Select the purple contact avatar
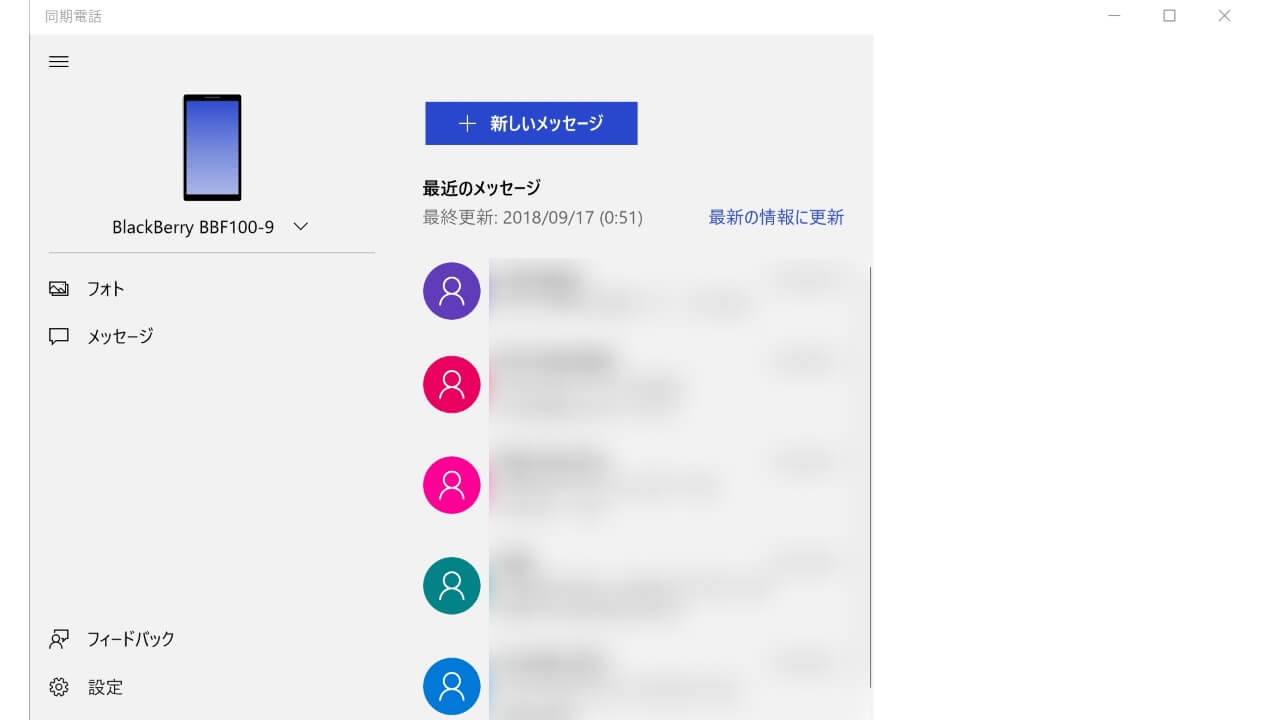The width and height of the screenshot is (1280, 720). coord(452,291)
